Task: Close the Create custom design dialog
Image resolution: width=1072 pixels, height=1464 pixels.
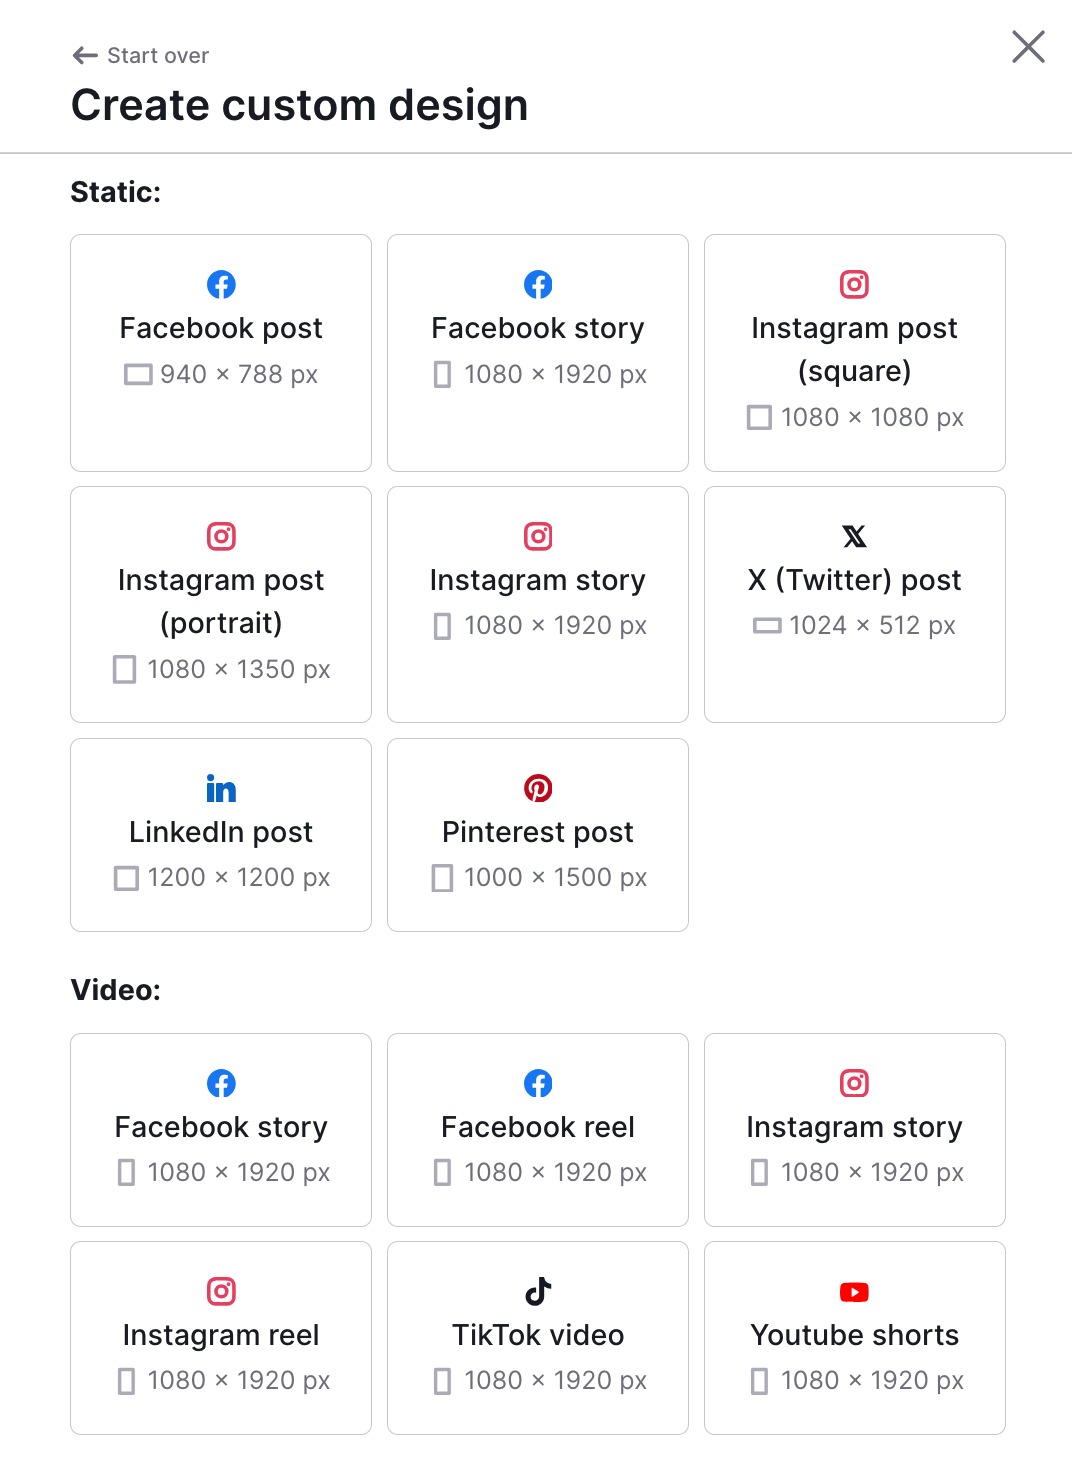Action: coord(1028,47)
